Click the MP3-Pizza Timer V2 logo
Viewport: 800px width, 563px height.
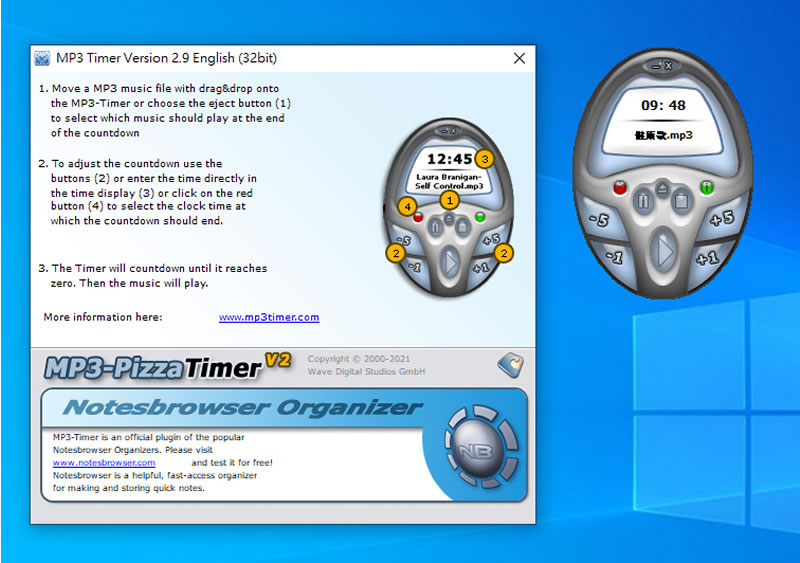click(167, 367)
